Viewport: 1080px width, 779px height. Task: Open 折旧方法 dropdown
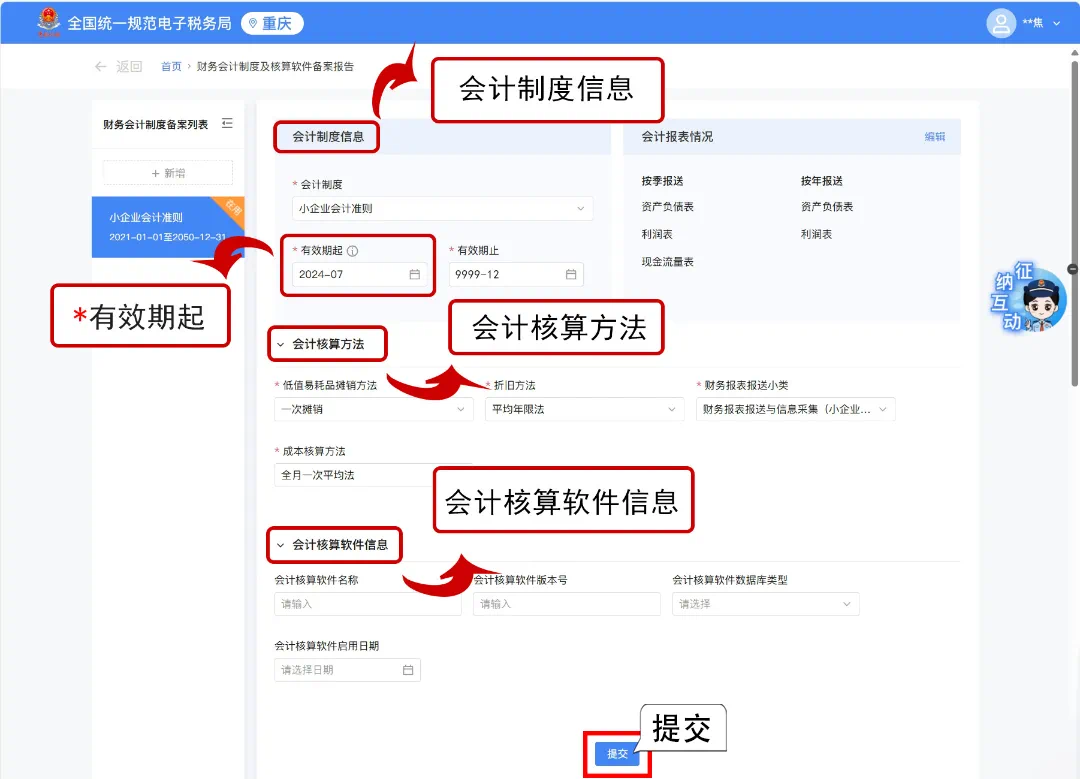[584, 409]
